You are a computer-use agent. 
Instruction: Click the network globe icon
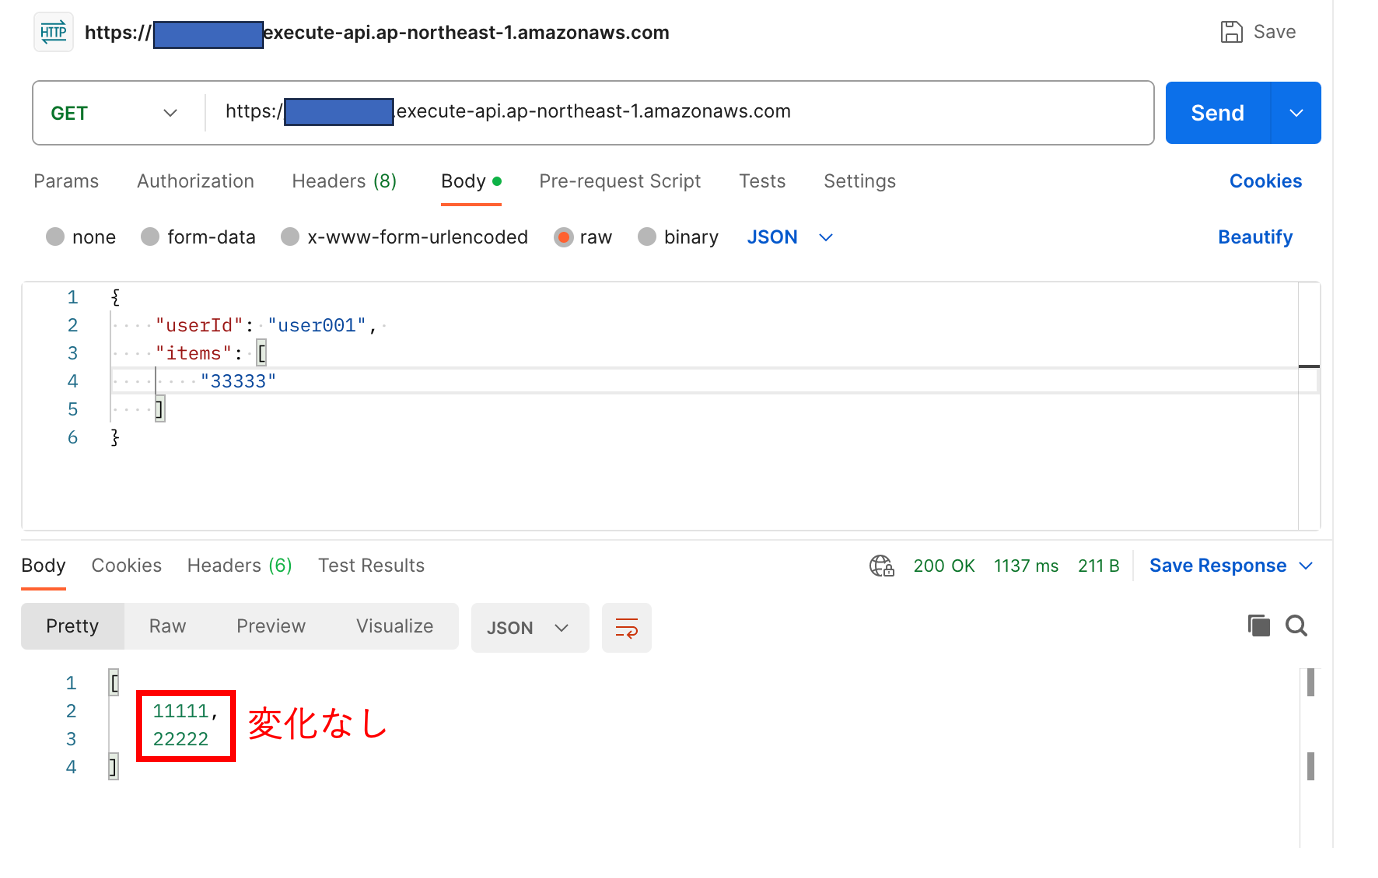click(x=881, y=566)
